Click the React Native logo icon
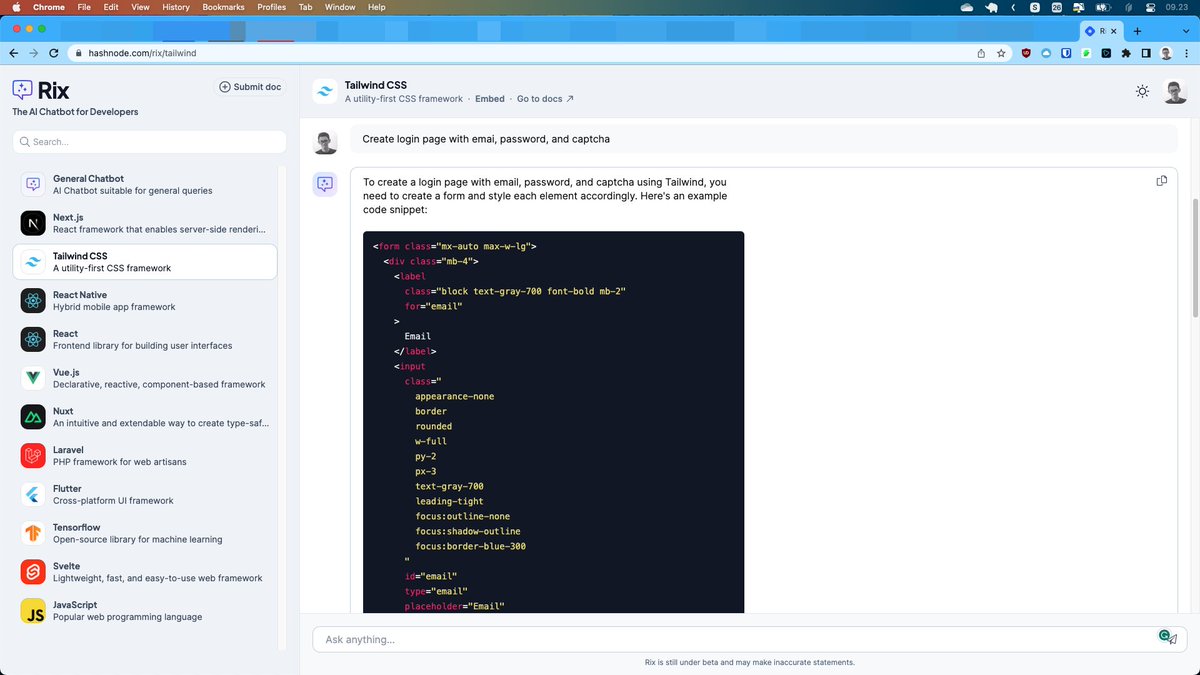The width and height of the screenshot is (1200, 675). 33,301
